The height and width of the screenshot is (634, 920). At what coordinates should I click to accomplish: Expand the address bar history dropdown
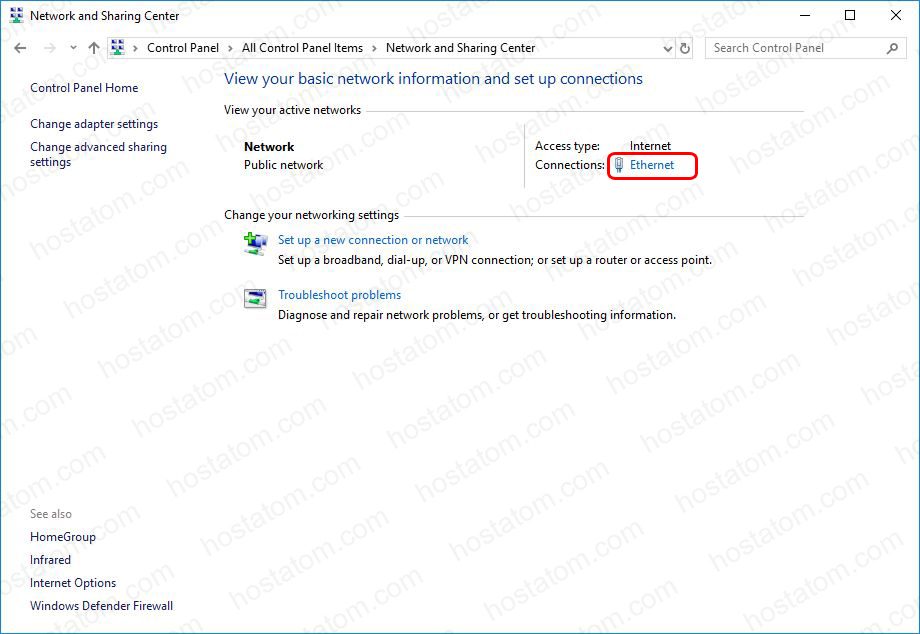click(666, 47)
